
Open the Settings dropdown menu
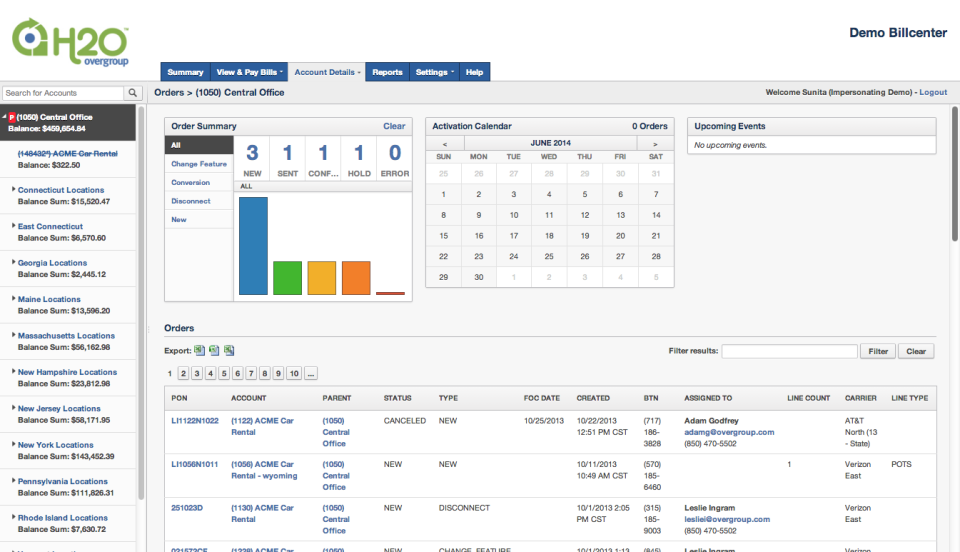pyautogui.click(x=435, y=72)
